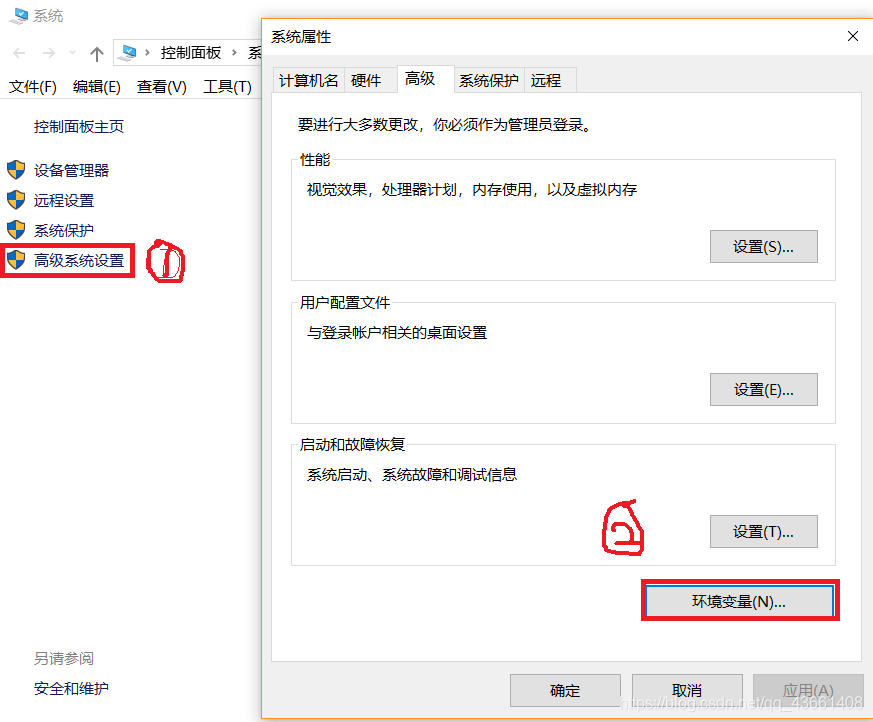
Task: Expand the chevron after 控制面板 in address bar
Action: [x=234, y=53]
